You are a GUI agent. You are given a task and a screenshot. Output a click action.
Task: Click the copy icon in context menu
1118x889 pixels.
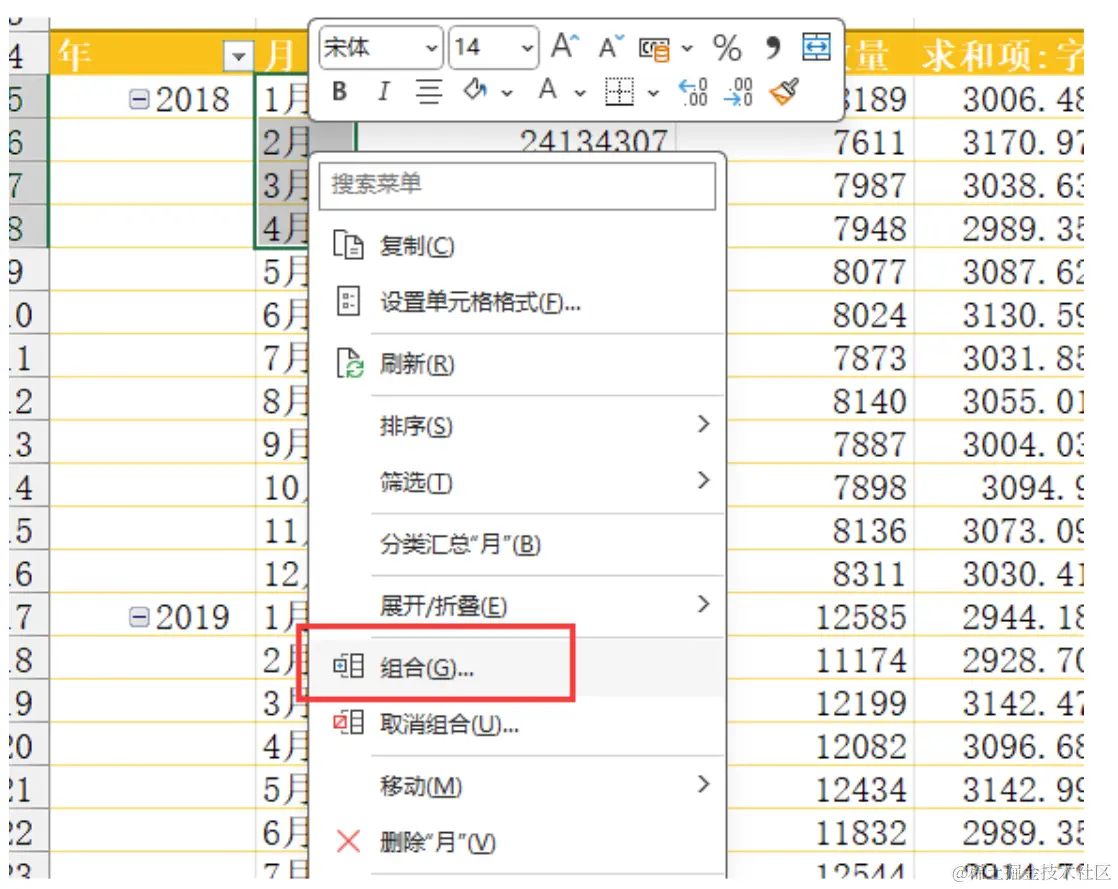348,245
